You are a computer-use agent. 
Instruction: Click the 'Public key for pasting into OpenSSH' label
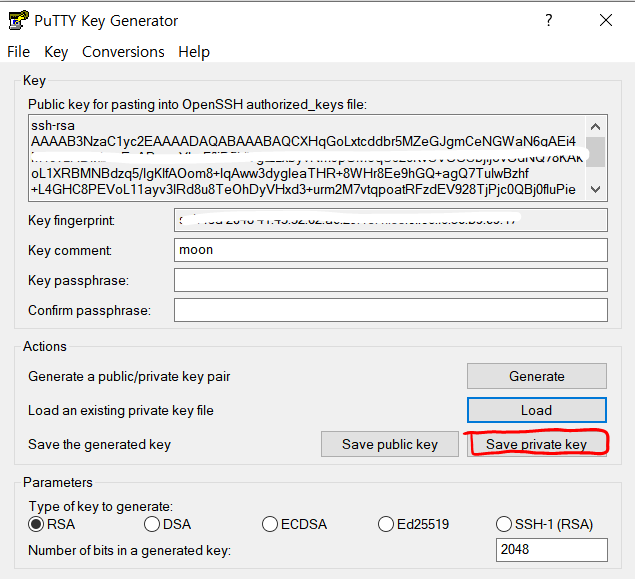pos(197,104)
